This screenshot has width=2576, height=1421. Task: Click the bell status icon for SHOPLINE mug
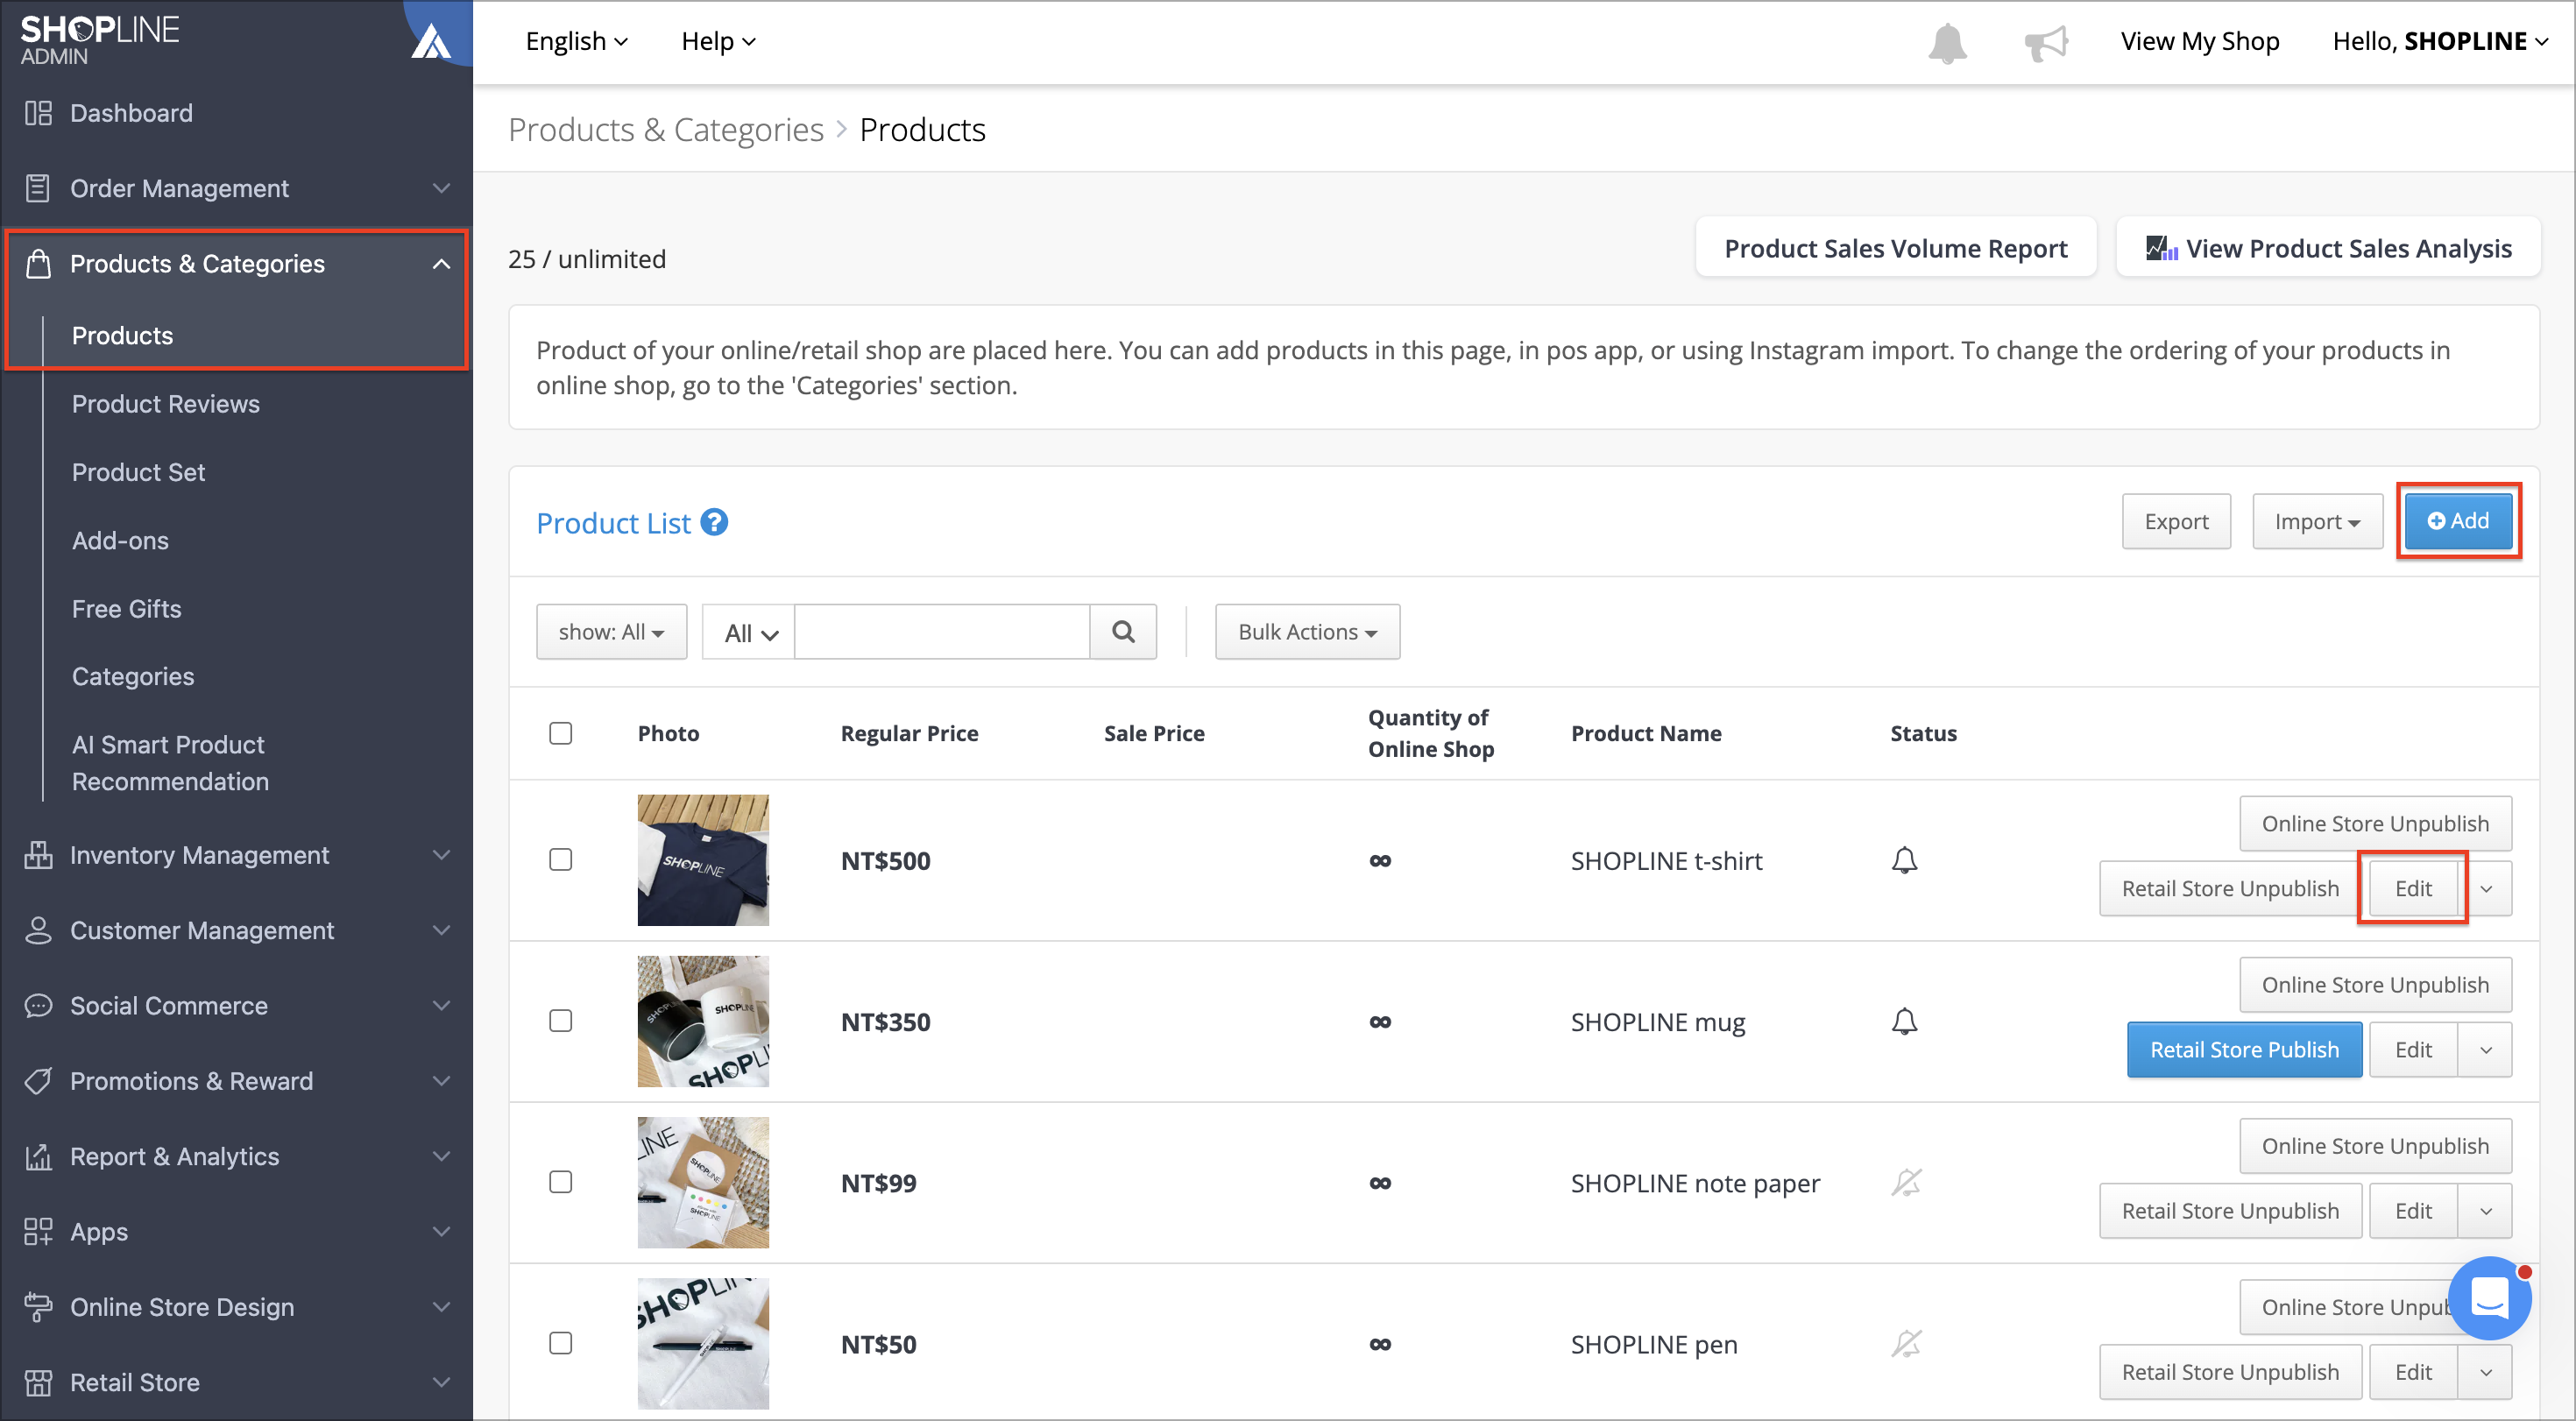click(1904, 1021)
